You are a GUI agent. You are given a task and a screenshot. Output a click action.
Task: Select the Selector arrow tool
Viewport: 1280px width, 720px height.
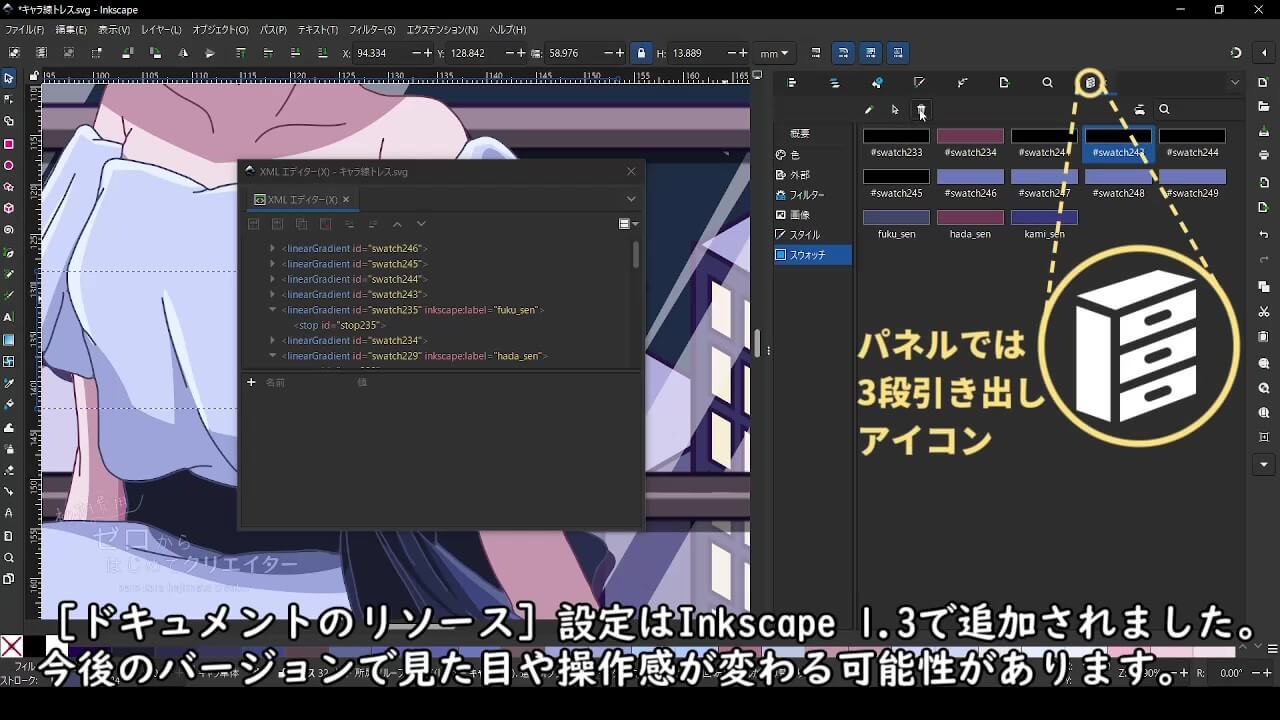tap(8, 78)
